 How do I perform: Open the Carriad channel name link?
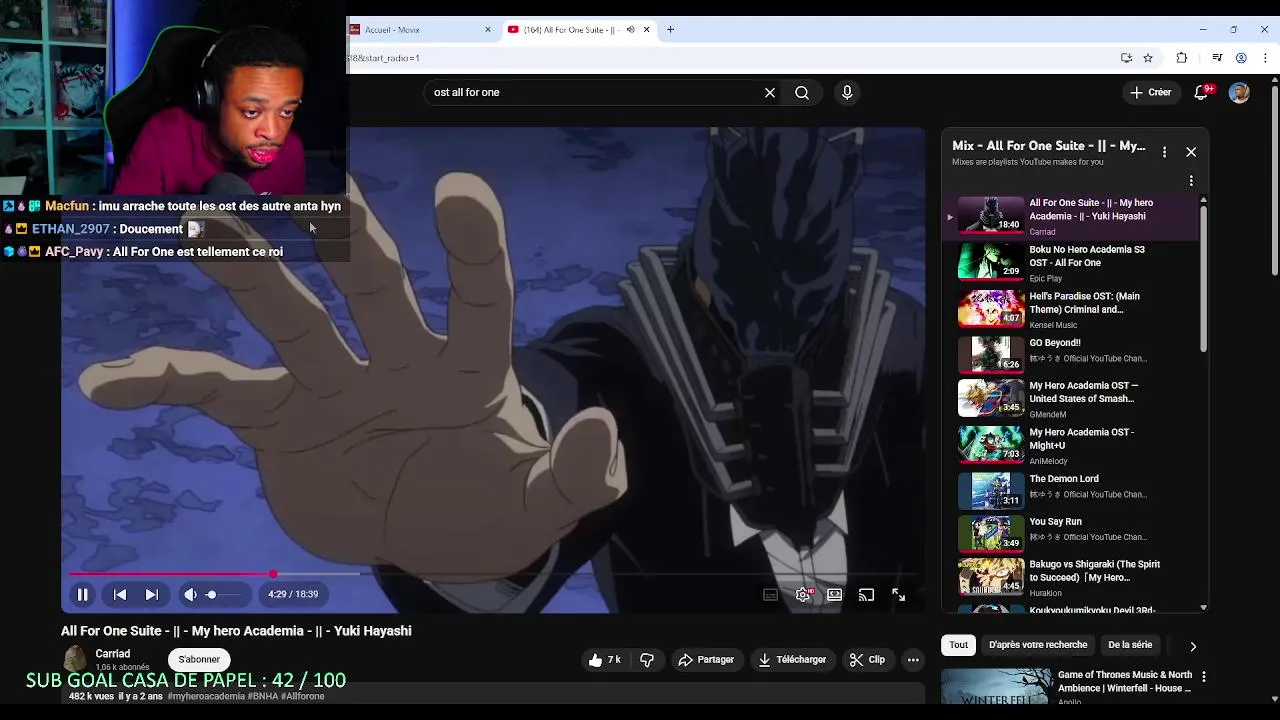tap(113, 654)
